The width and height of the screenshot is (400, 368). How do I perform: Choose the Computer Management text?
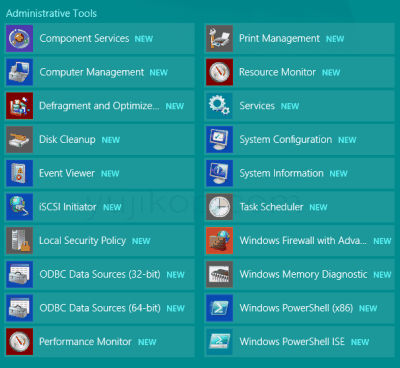click(x=92, y=72)
